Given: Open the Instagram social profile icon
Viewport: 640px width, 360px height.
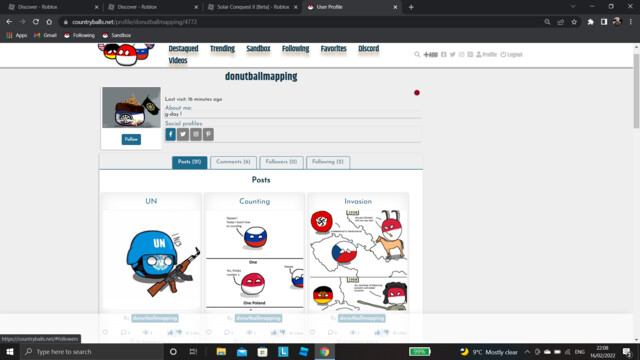Looking at the screenshot, I should [196, 134].
